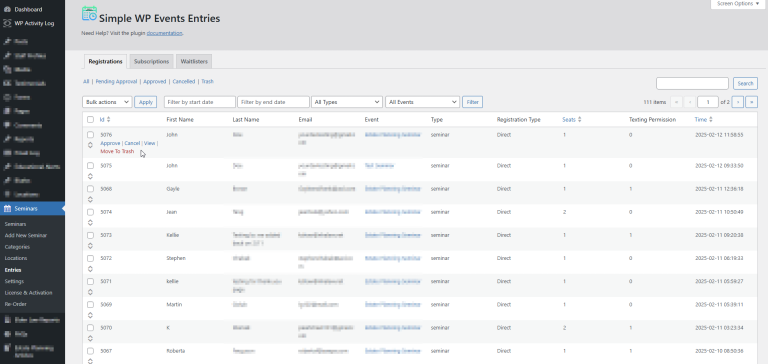The width and height of the screenshot is (768, 364).
Task: Go to next page arrow in pagination
Action: 738,102
